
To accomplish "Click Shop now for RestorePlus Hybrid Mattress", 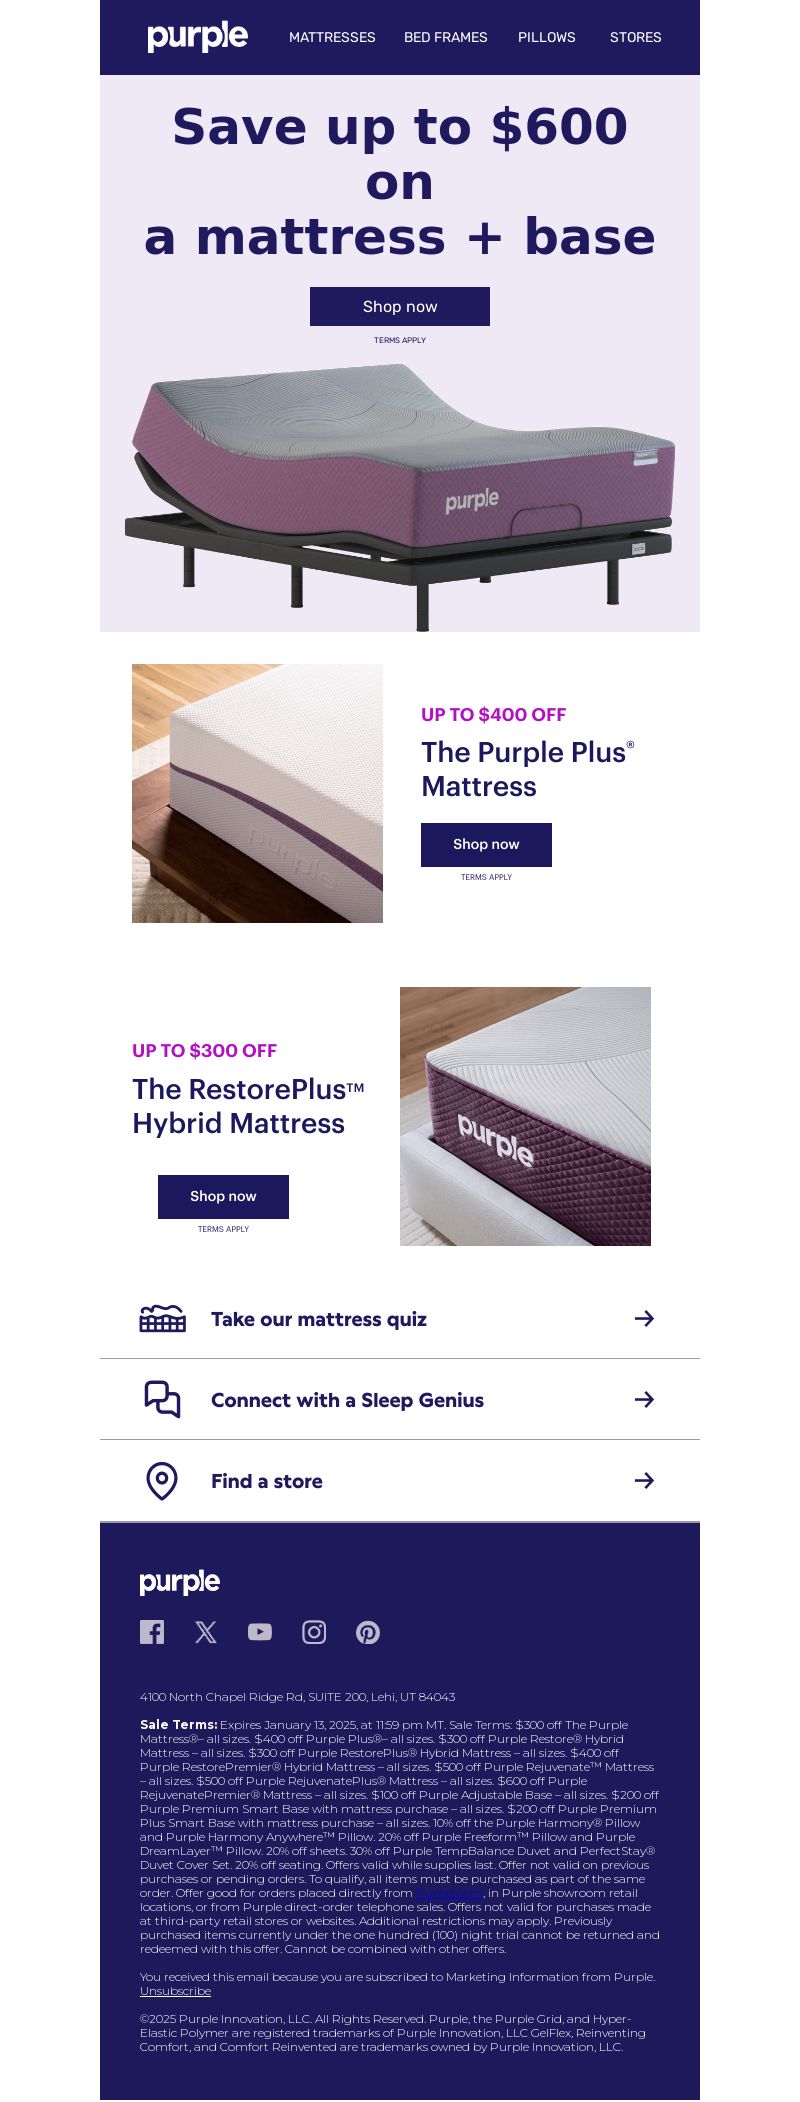I will tap(223, 1196).
